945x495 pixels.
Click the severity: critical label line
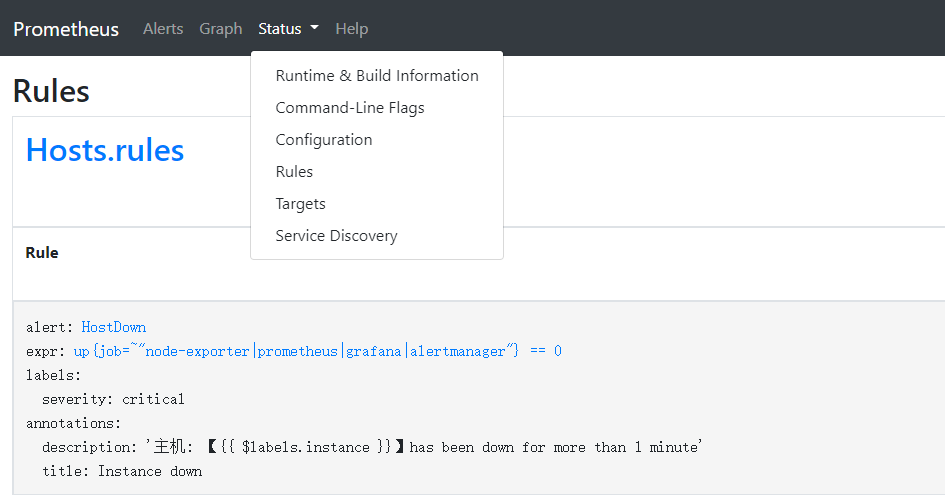click(x=113, y=399)
